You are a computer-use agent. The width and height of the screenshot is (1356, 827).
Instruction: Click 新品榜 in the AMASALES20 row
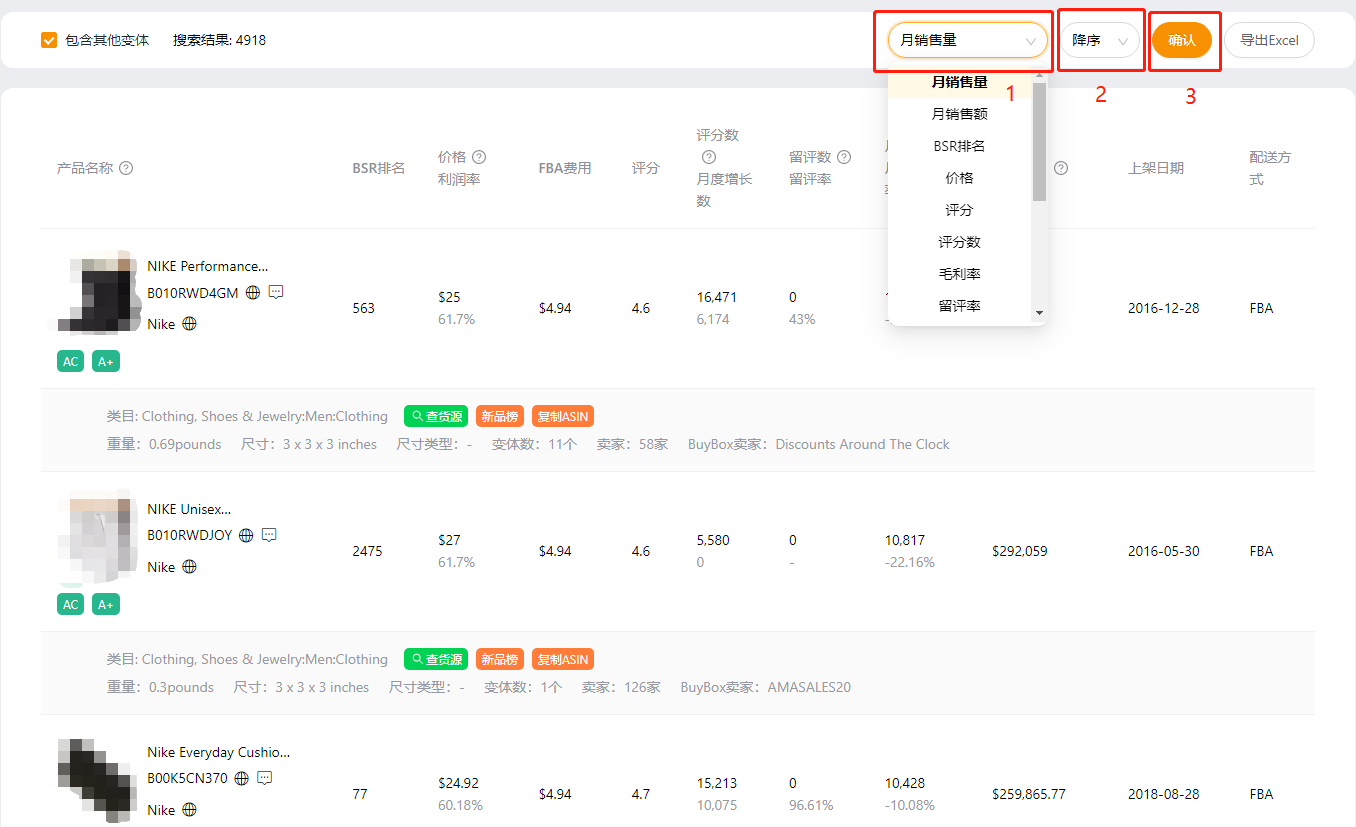500,659
